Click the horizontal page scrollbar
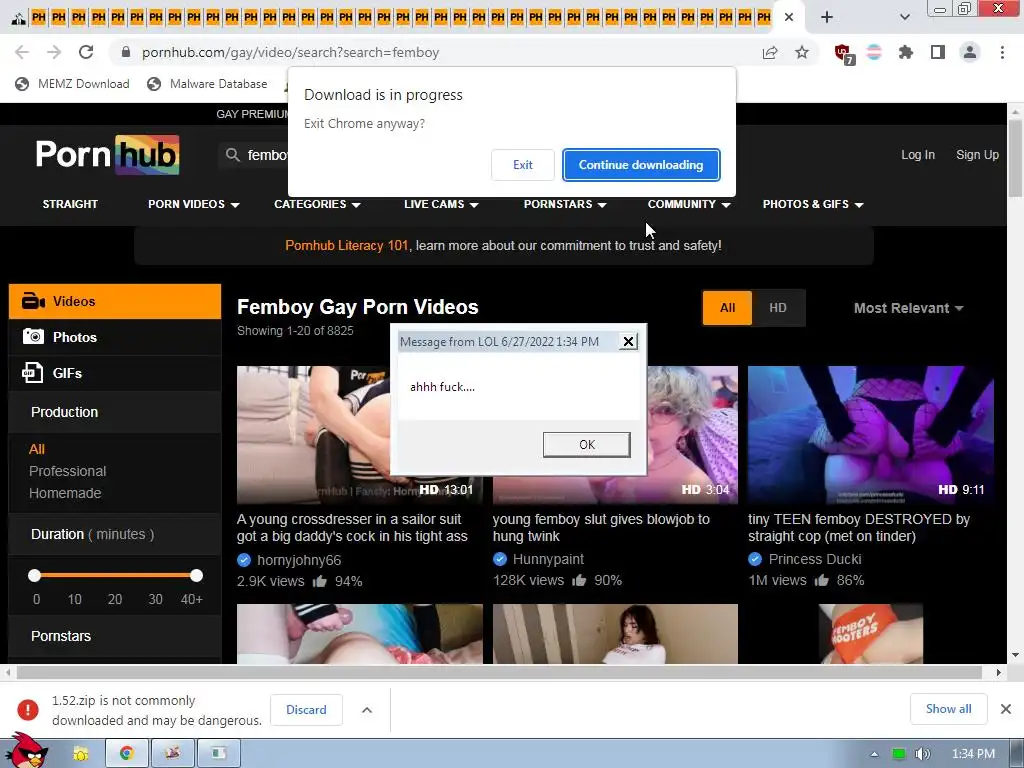This screenshot has width=1024, height=768. [x=499, y=673]
